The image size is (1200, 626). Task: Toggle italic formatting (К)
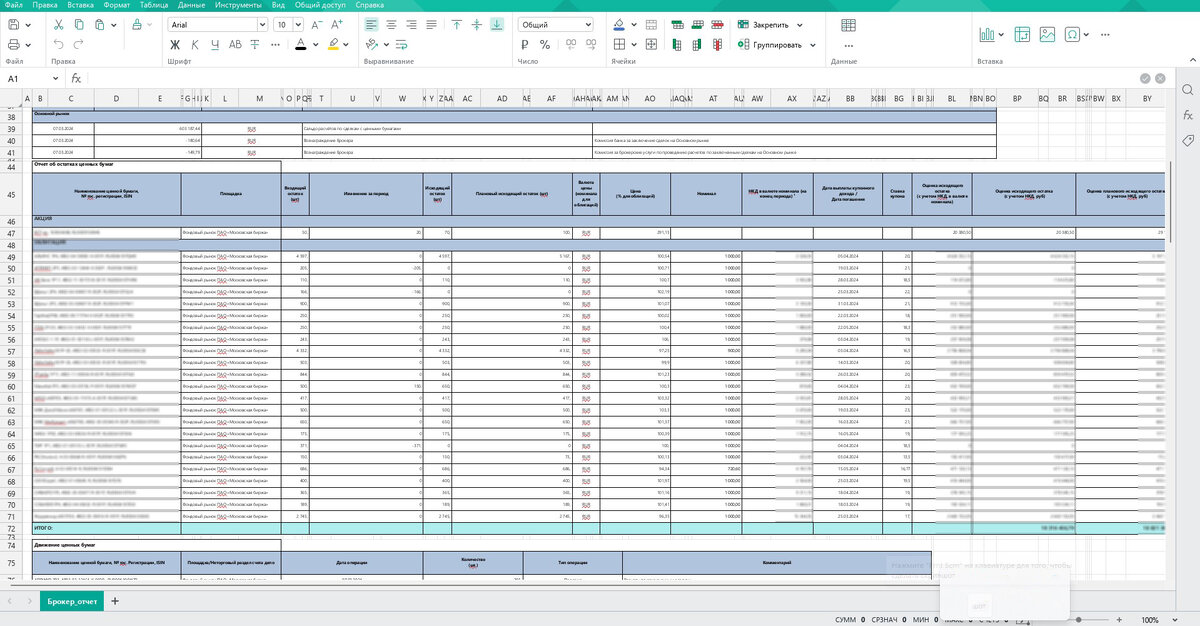(195, 44)
